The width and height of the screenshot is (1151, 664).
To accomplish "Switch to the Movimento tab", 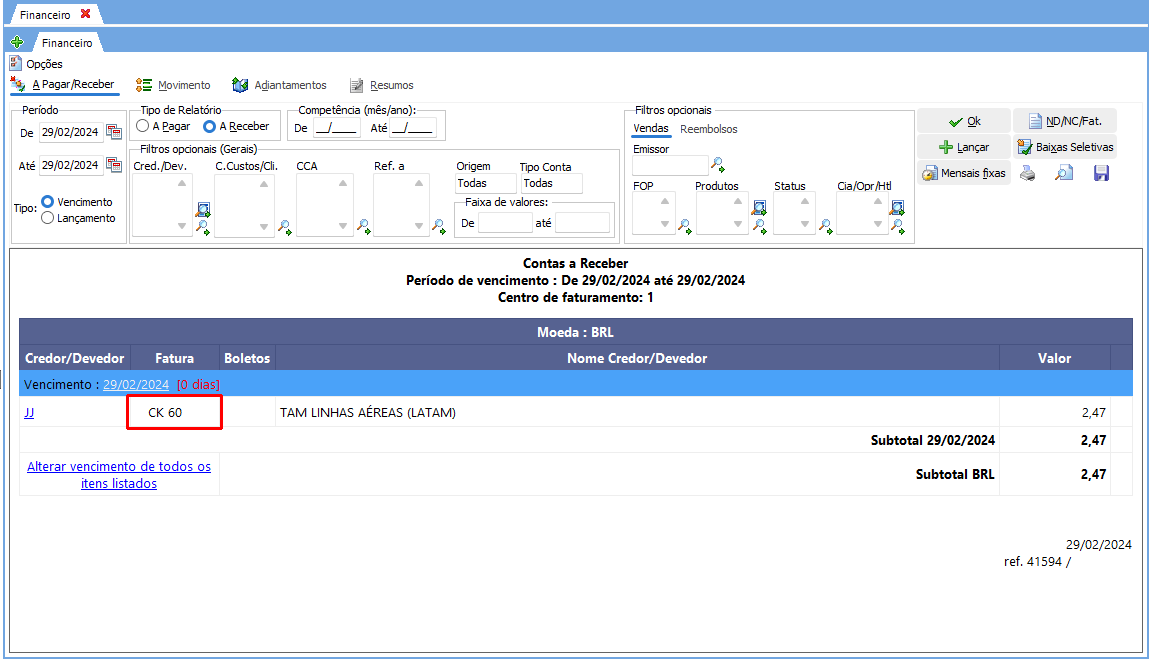I will (173, 85).
